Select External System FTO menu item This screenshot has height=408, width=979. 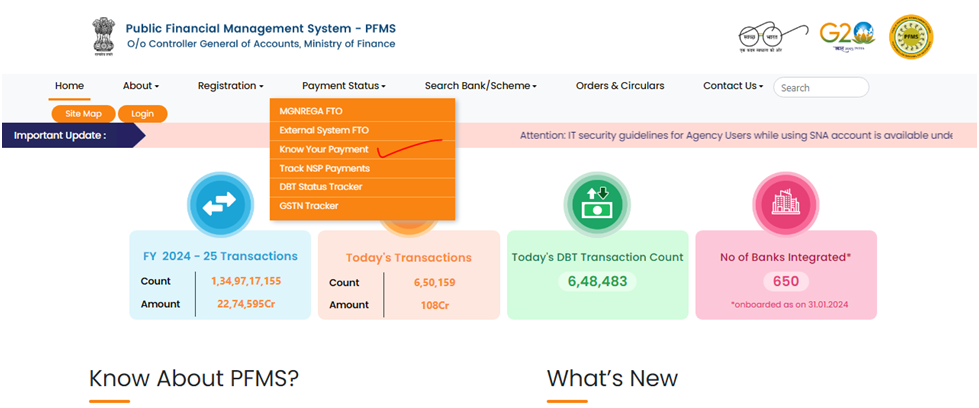coord(362,131)
